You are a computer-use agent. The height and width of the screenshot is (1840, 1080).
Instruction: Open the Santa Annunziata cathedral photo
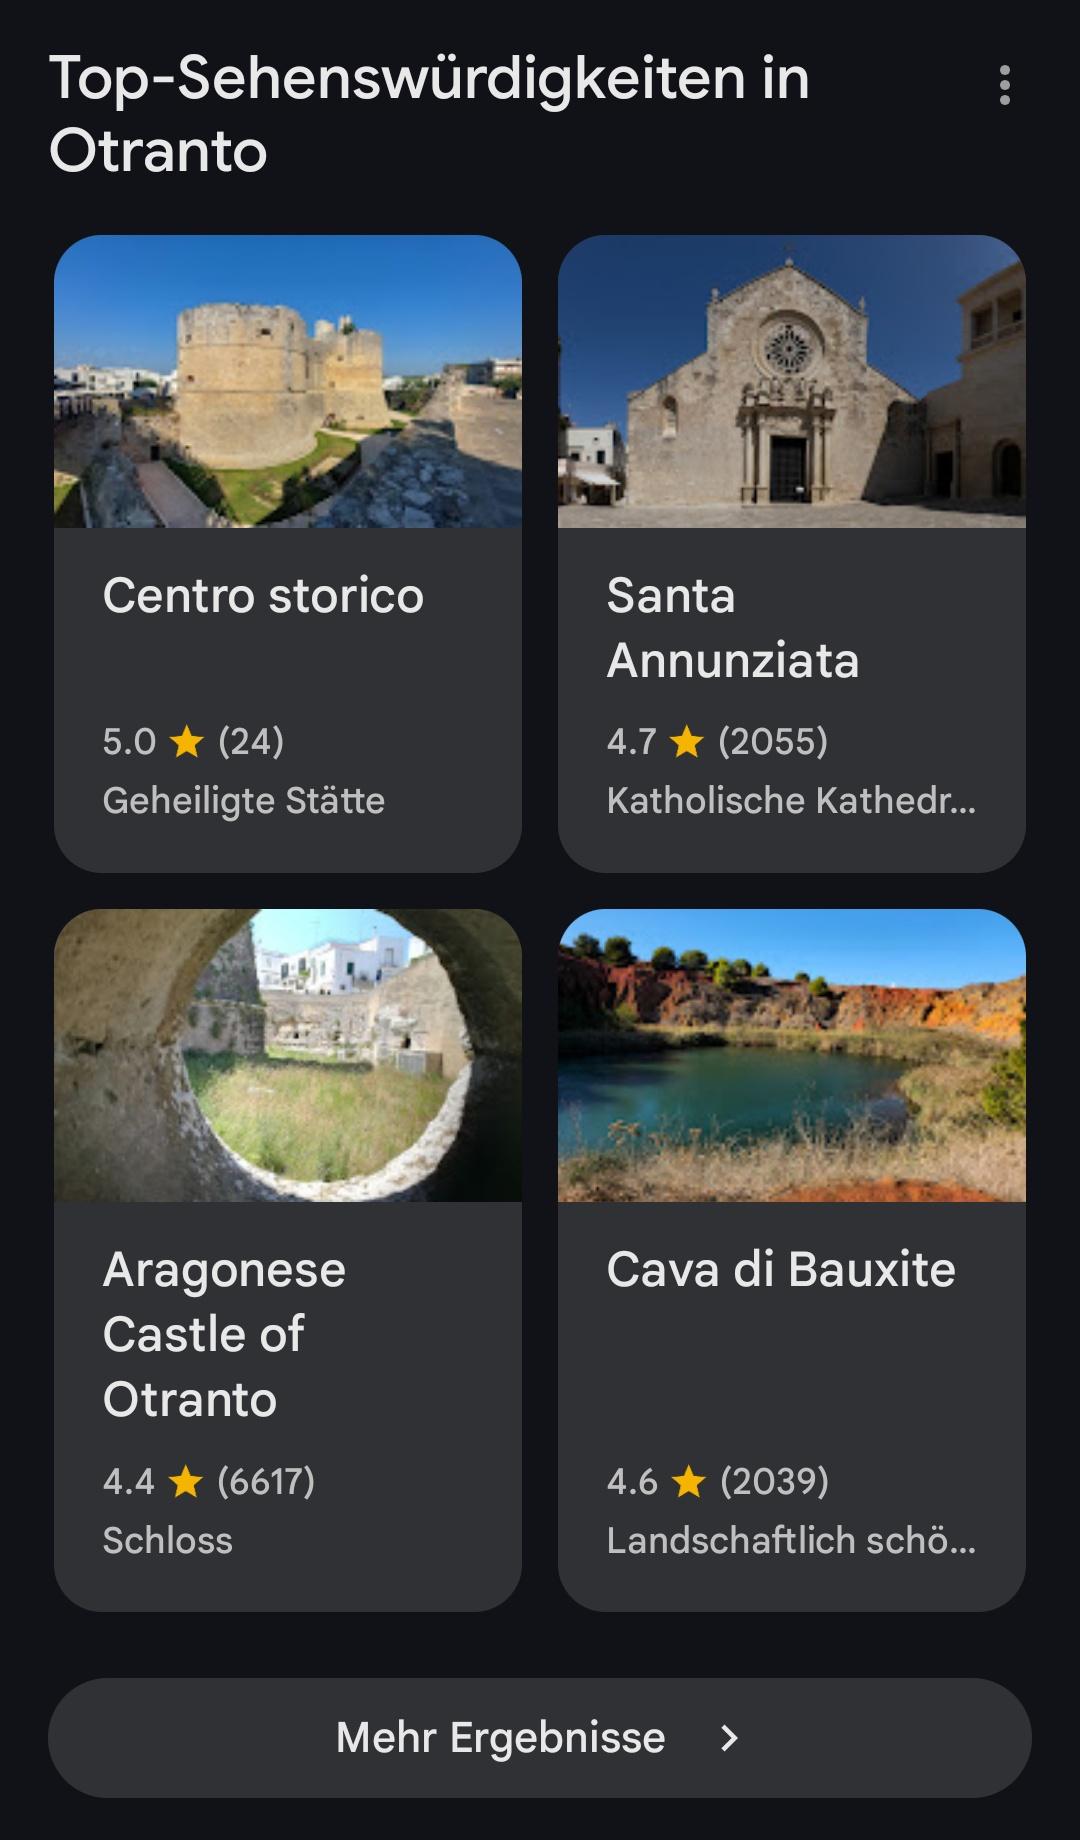pos(791,381)
